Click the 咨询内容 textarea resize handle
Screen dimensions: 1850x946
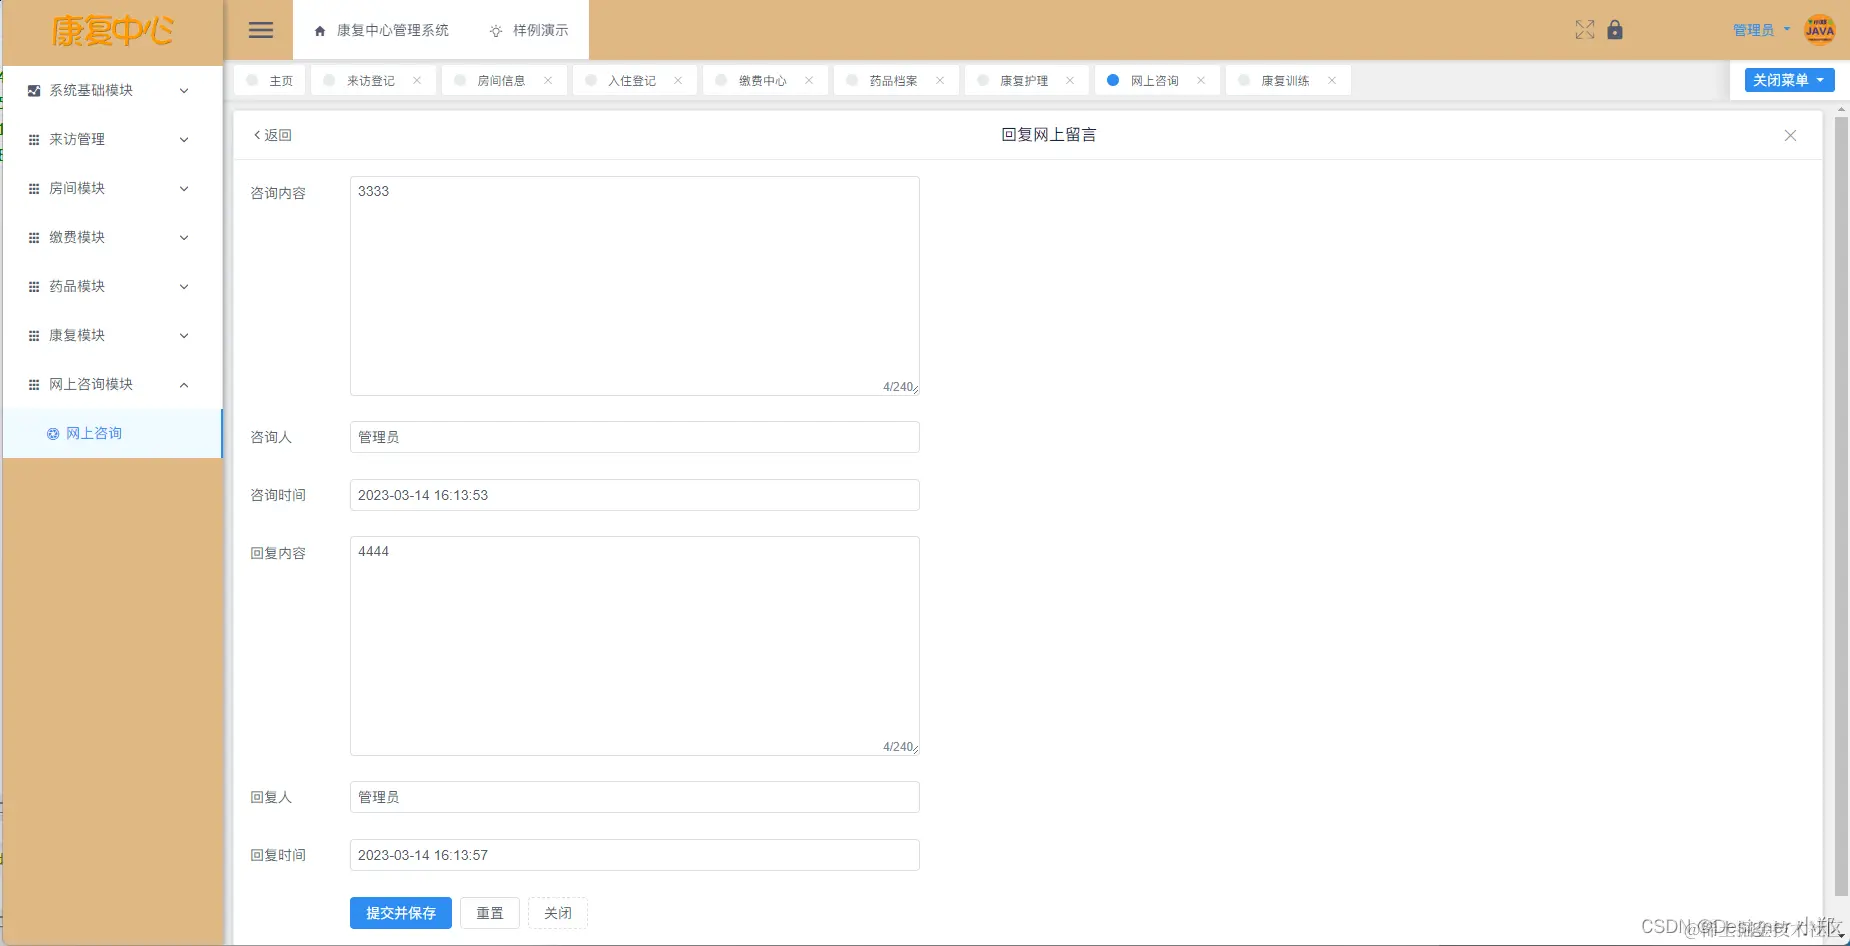(x=915, y=390)
